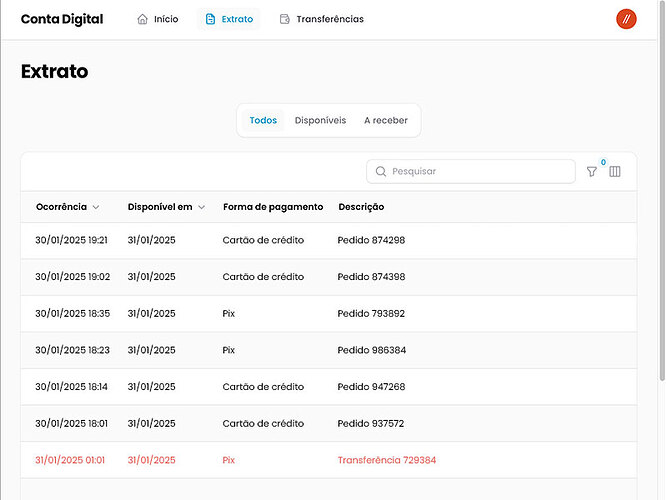Viewport: 666px width, 500px height.
Task: Switch to the Disponíveis tab
Action: [320, 120]
